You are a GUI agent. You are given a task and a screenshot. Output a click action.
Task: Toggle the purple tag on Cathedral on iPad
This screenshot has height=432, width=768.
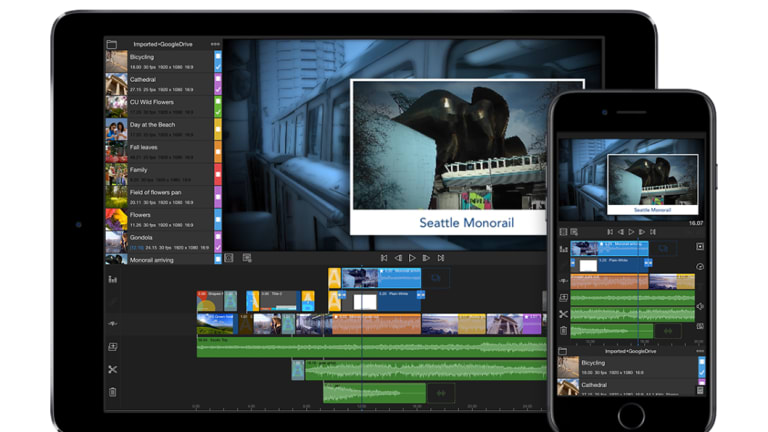pos(218,84)
